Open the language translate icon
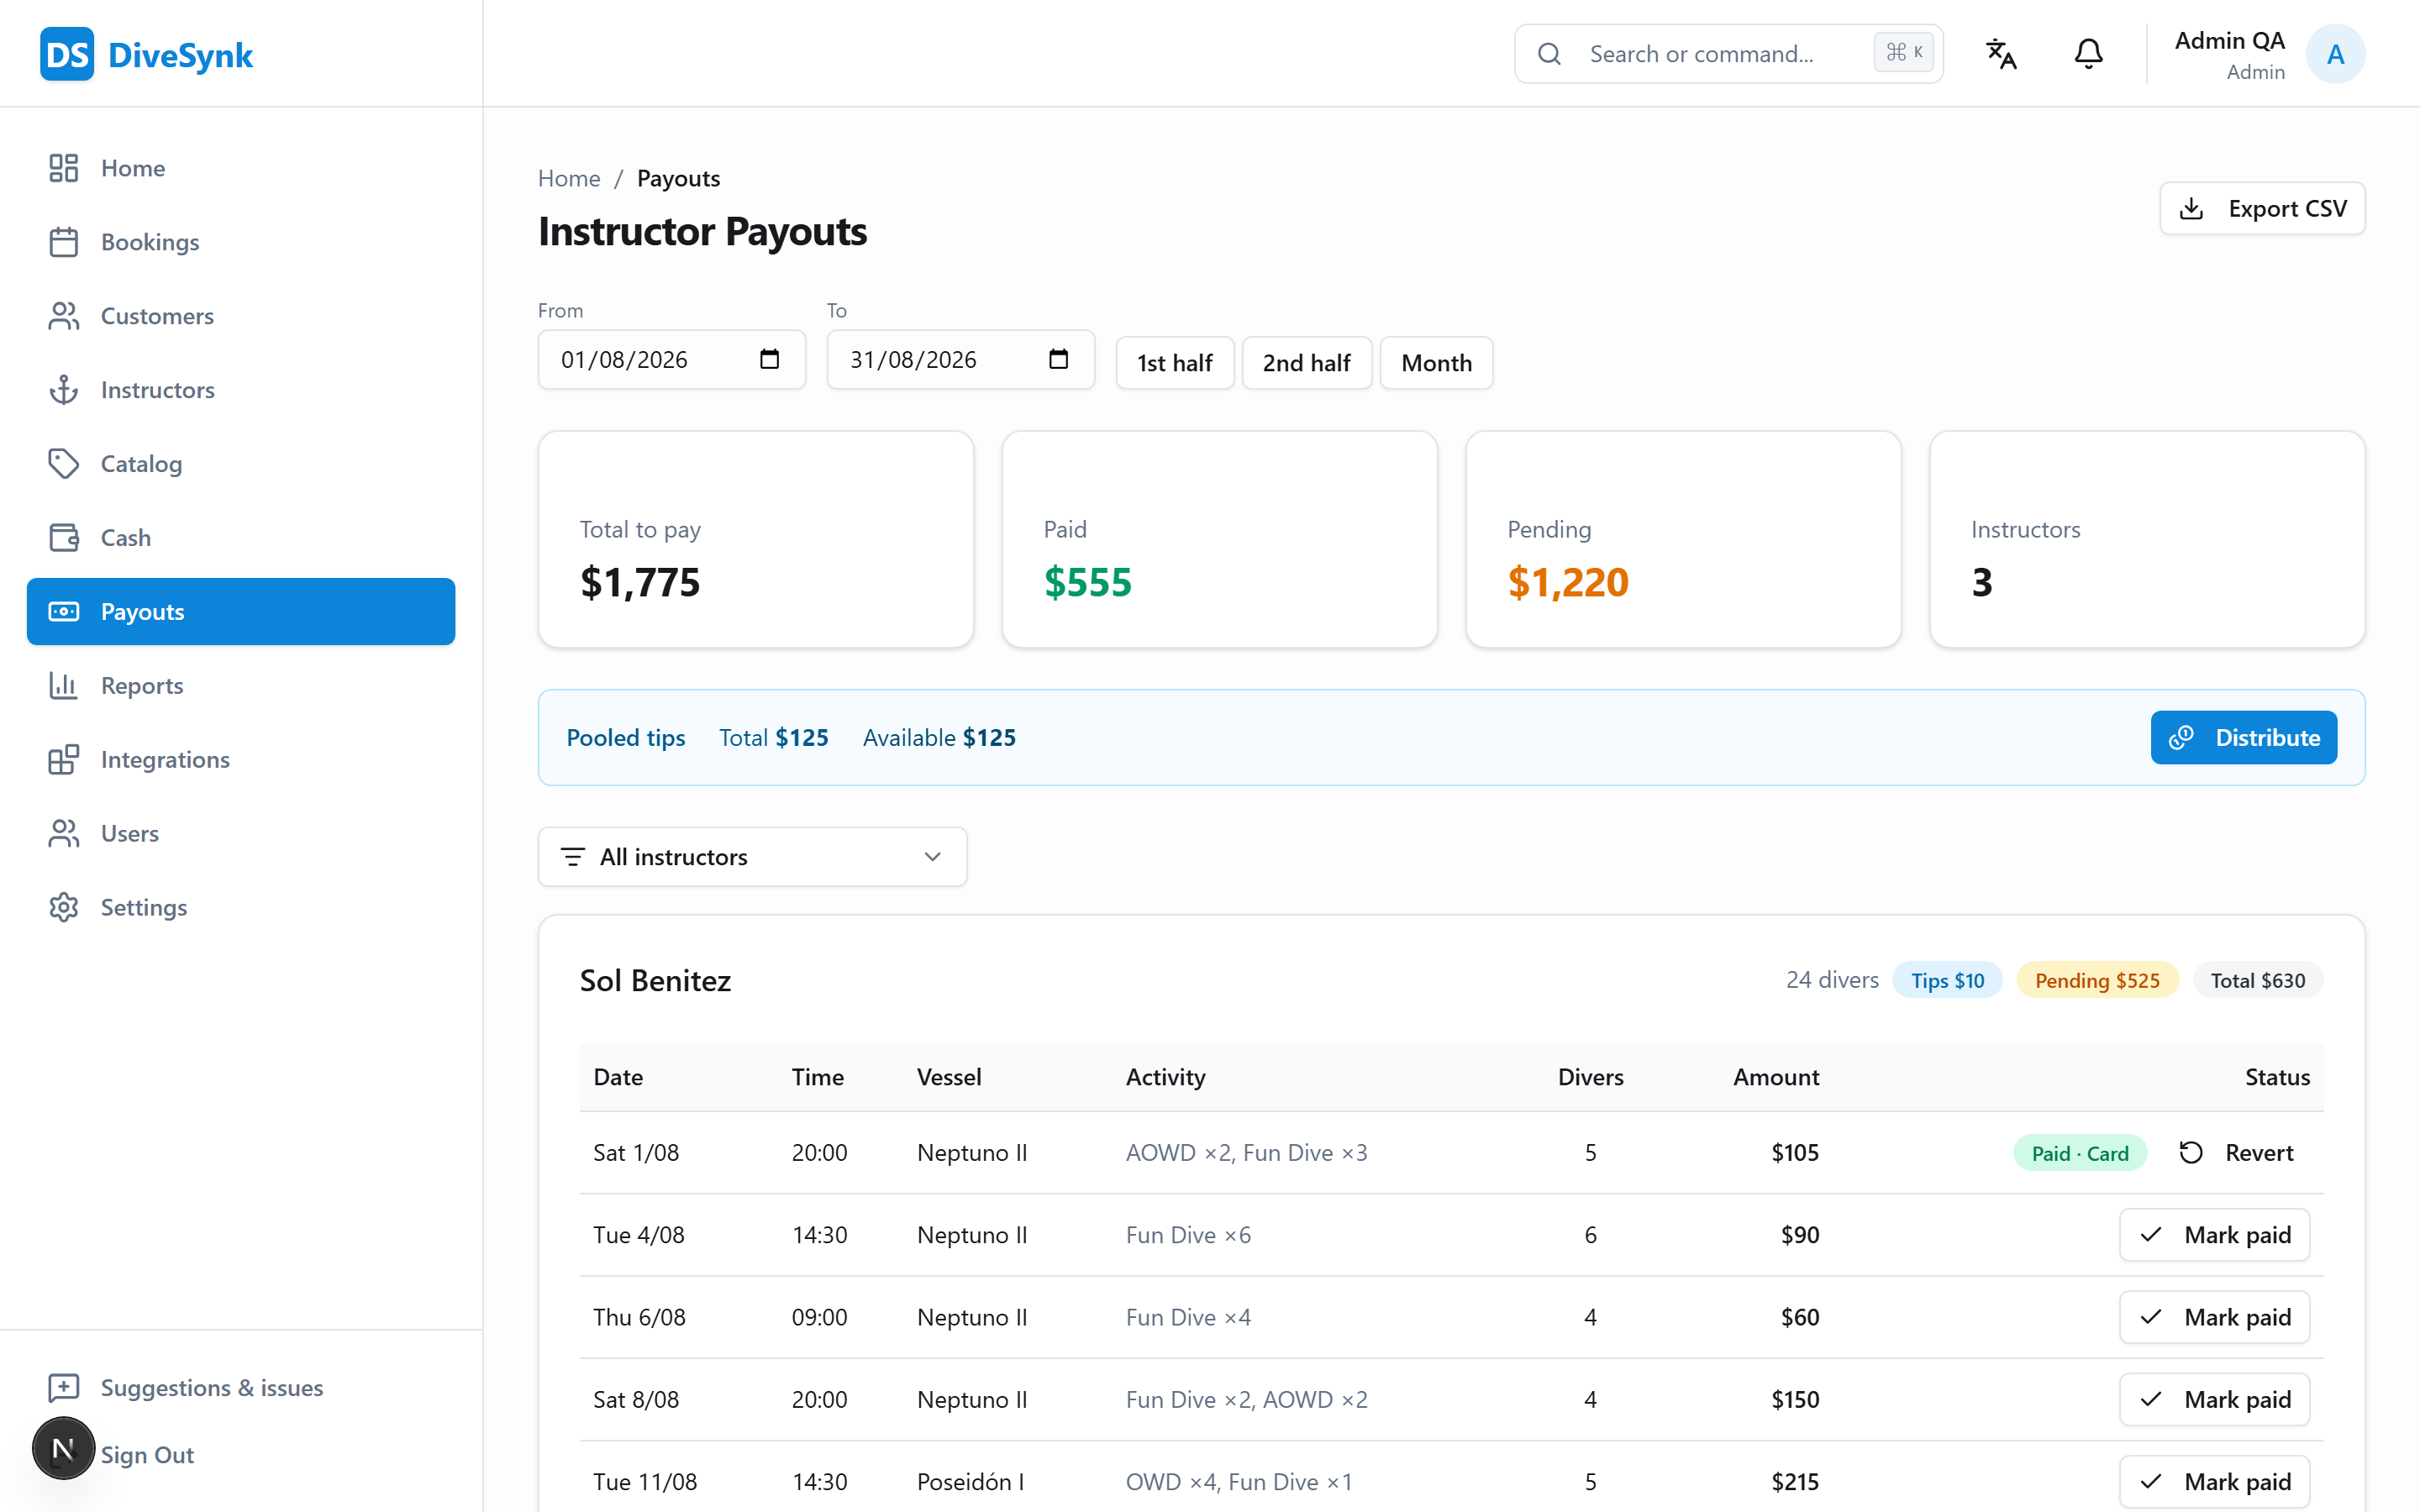 point(2000,54)
